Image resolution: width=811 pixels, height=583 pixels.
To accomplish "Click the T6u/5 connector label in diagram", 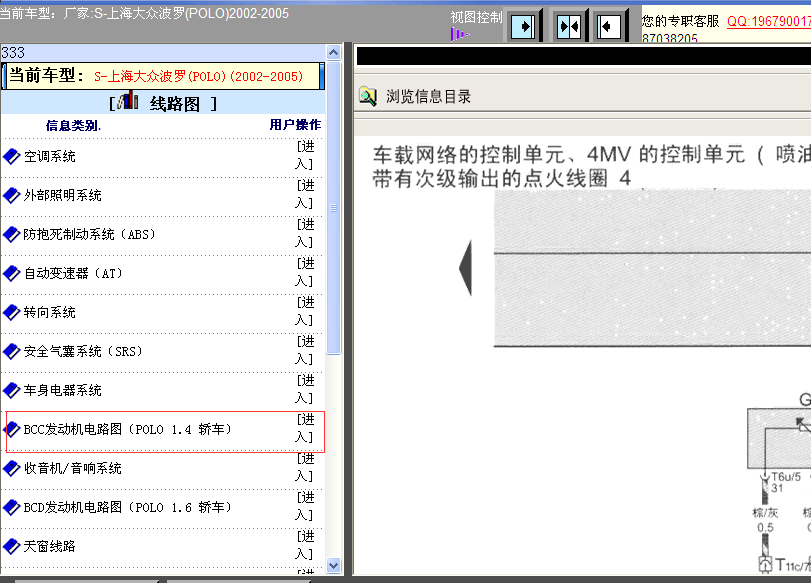I will point(786,476).
